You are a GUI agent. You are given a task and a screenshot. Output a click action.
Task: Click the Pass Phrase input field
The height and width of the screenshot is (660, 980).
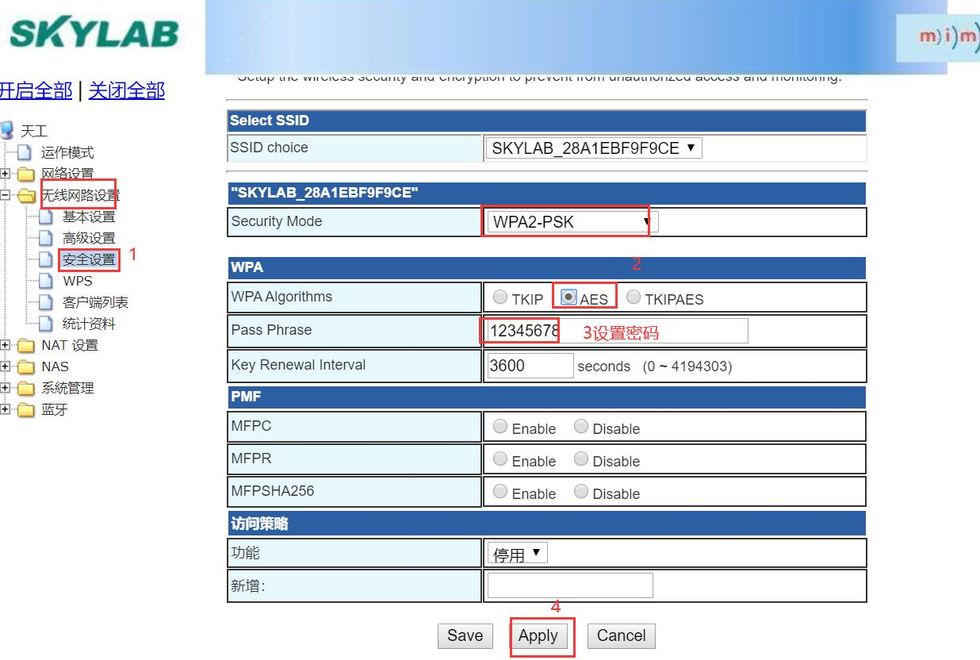click(617, 331)
